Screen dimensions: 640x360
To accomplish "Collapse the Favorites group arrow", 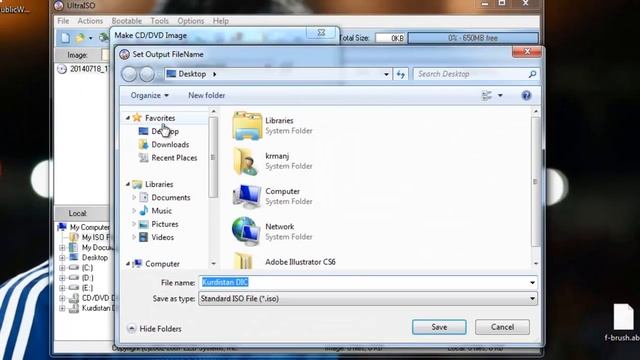I will (x=128, y=118).
